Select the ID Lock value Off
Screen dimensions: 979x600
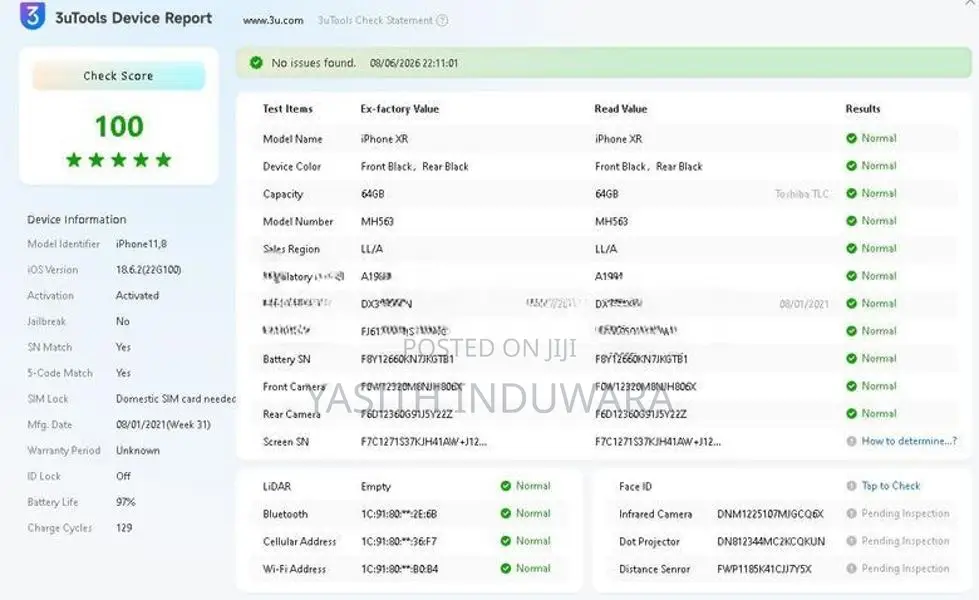123,476
